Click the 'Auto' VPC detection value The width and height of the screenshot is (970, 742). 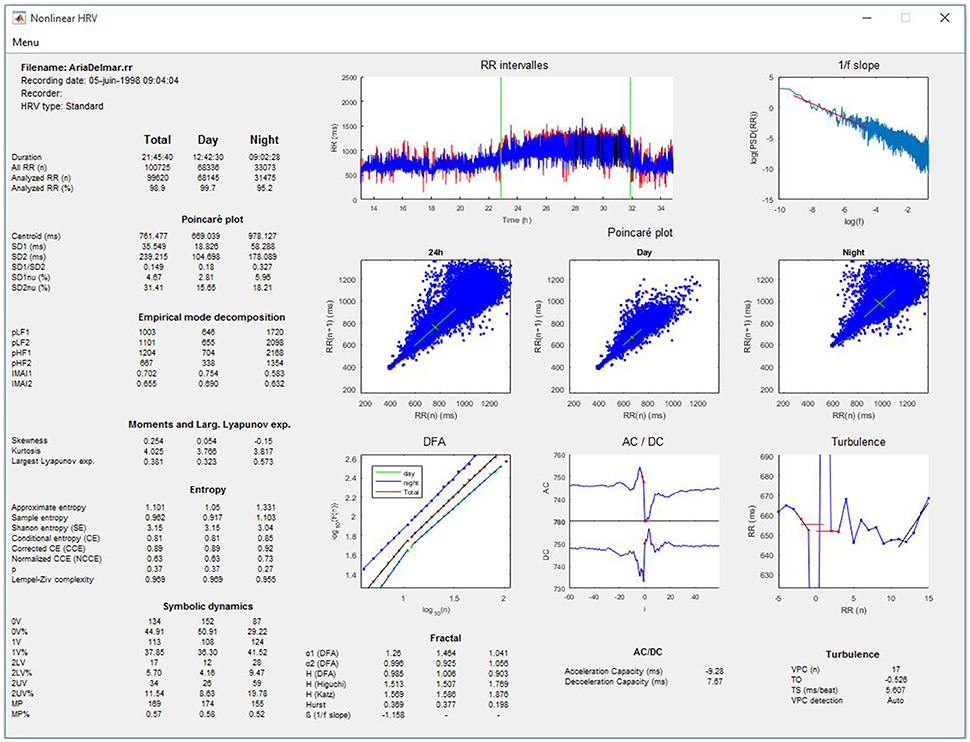[895, 701]
